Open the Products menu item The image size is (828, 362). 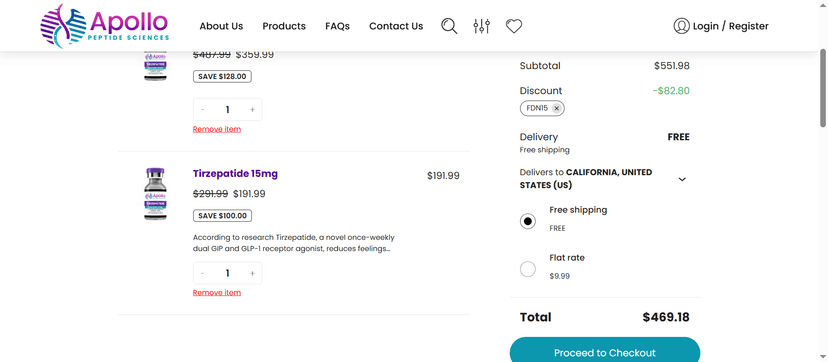(x=284, y=26)
